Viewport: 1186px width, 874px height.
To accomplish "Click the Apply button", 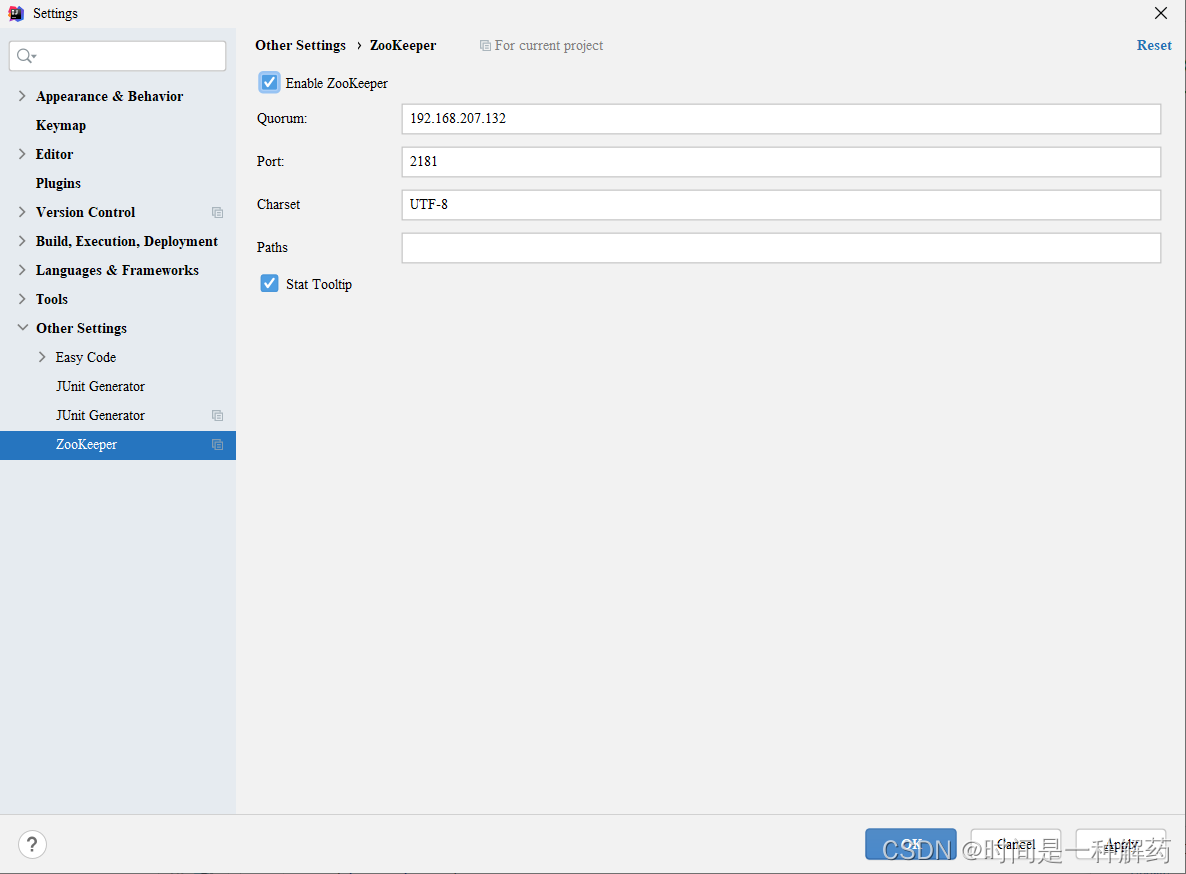I will point(1121,845).
